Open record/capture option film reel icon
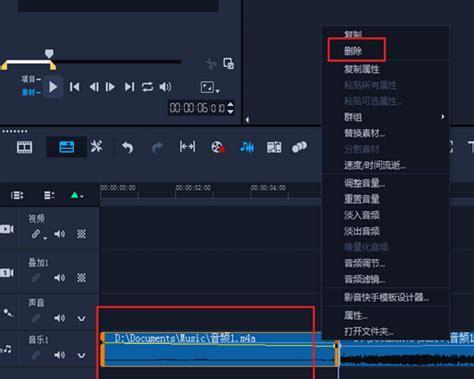Image resolution: width=474 pixels, height=379 pixels. pos(218,147)
